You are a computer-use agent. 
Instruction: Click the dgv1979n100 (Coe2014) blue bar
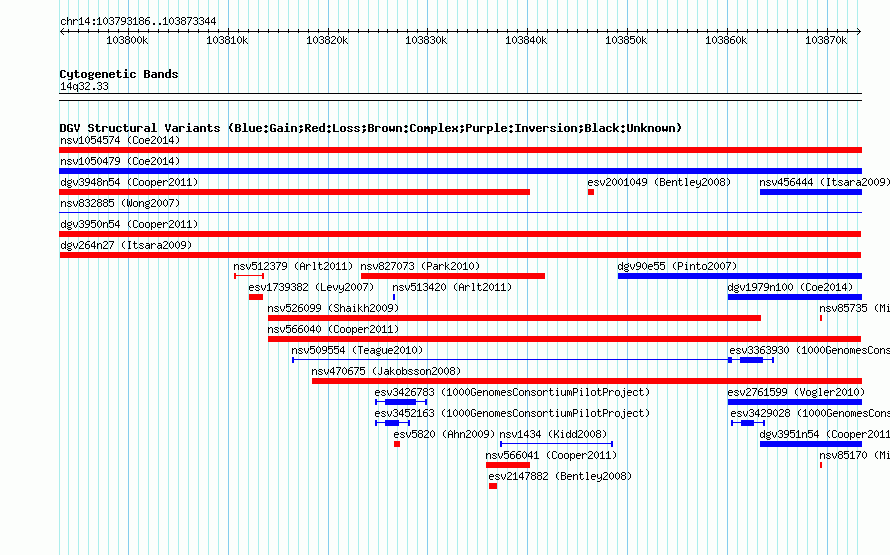(x=795, y=297)
